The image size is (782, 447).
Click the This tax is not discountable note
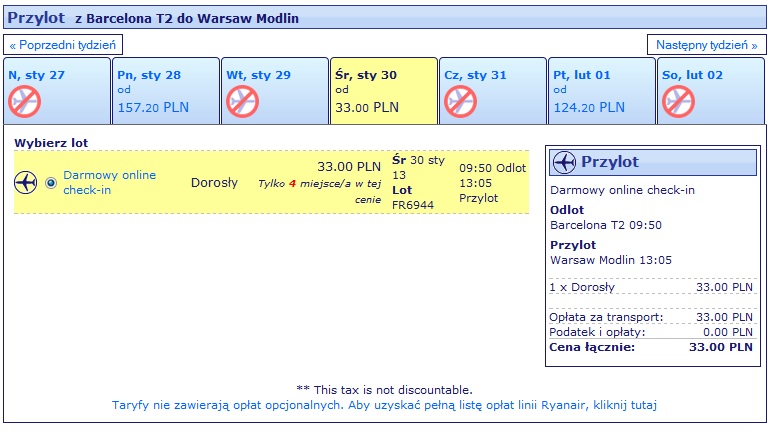pyautogui.click(x=385, y=390)
